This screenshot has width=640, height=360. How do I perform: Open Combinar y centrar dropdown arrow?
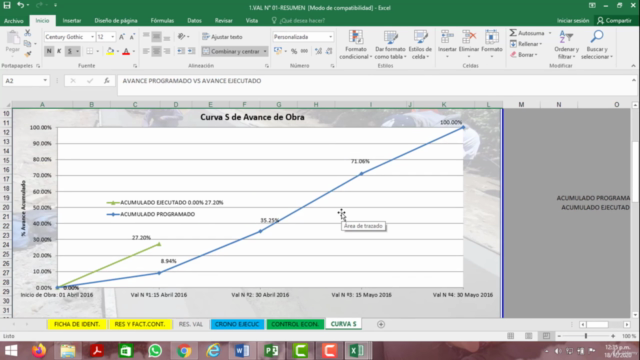pyautogui.click(x=265, y=51)
